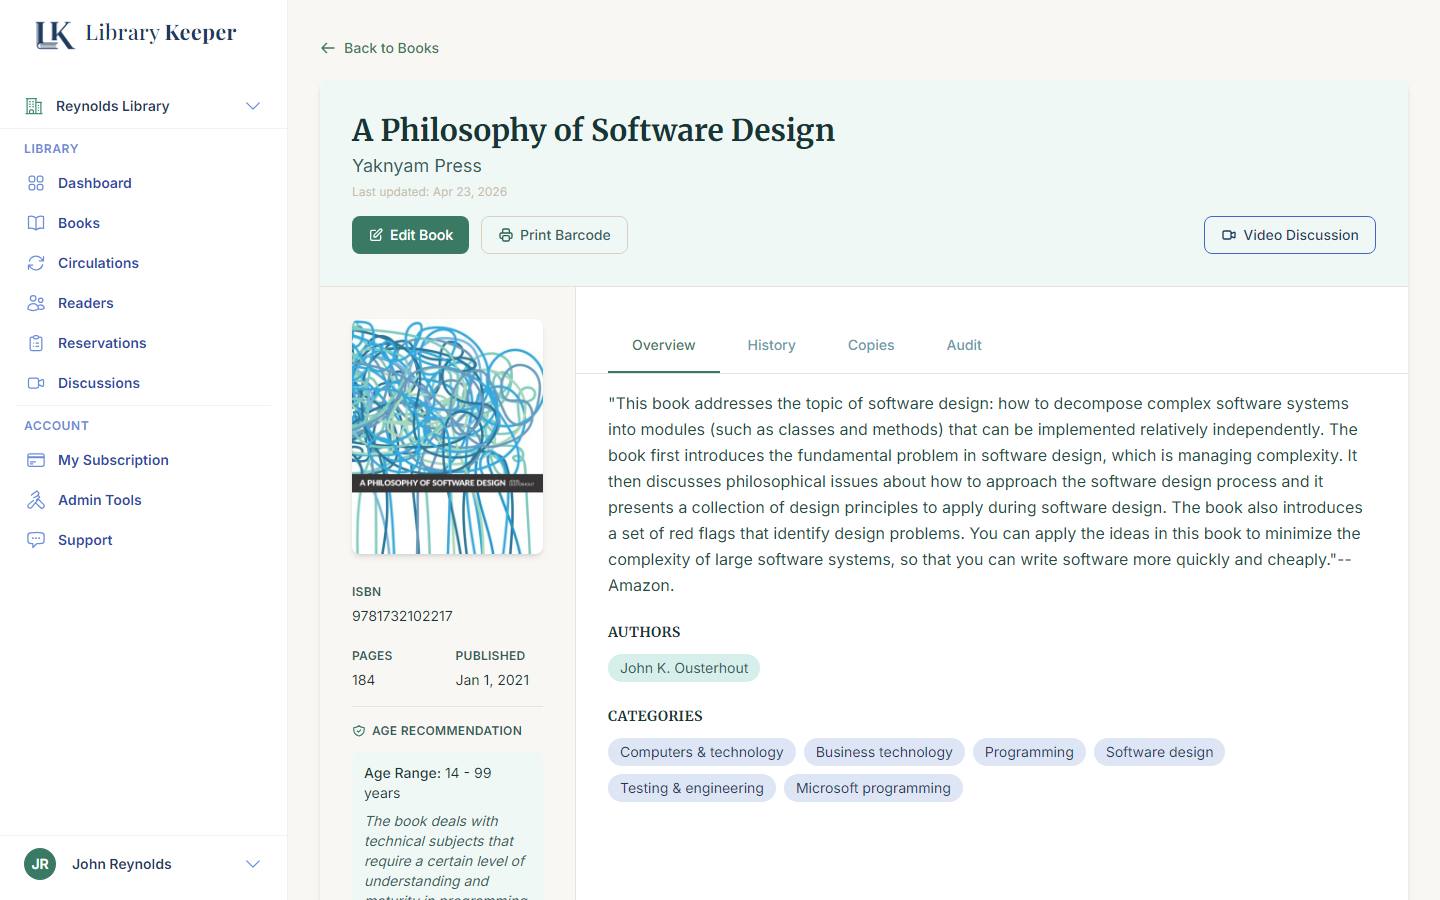Go to Dashboard in the sidebar

coord(144,183)
